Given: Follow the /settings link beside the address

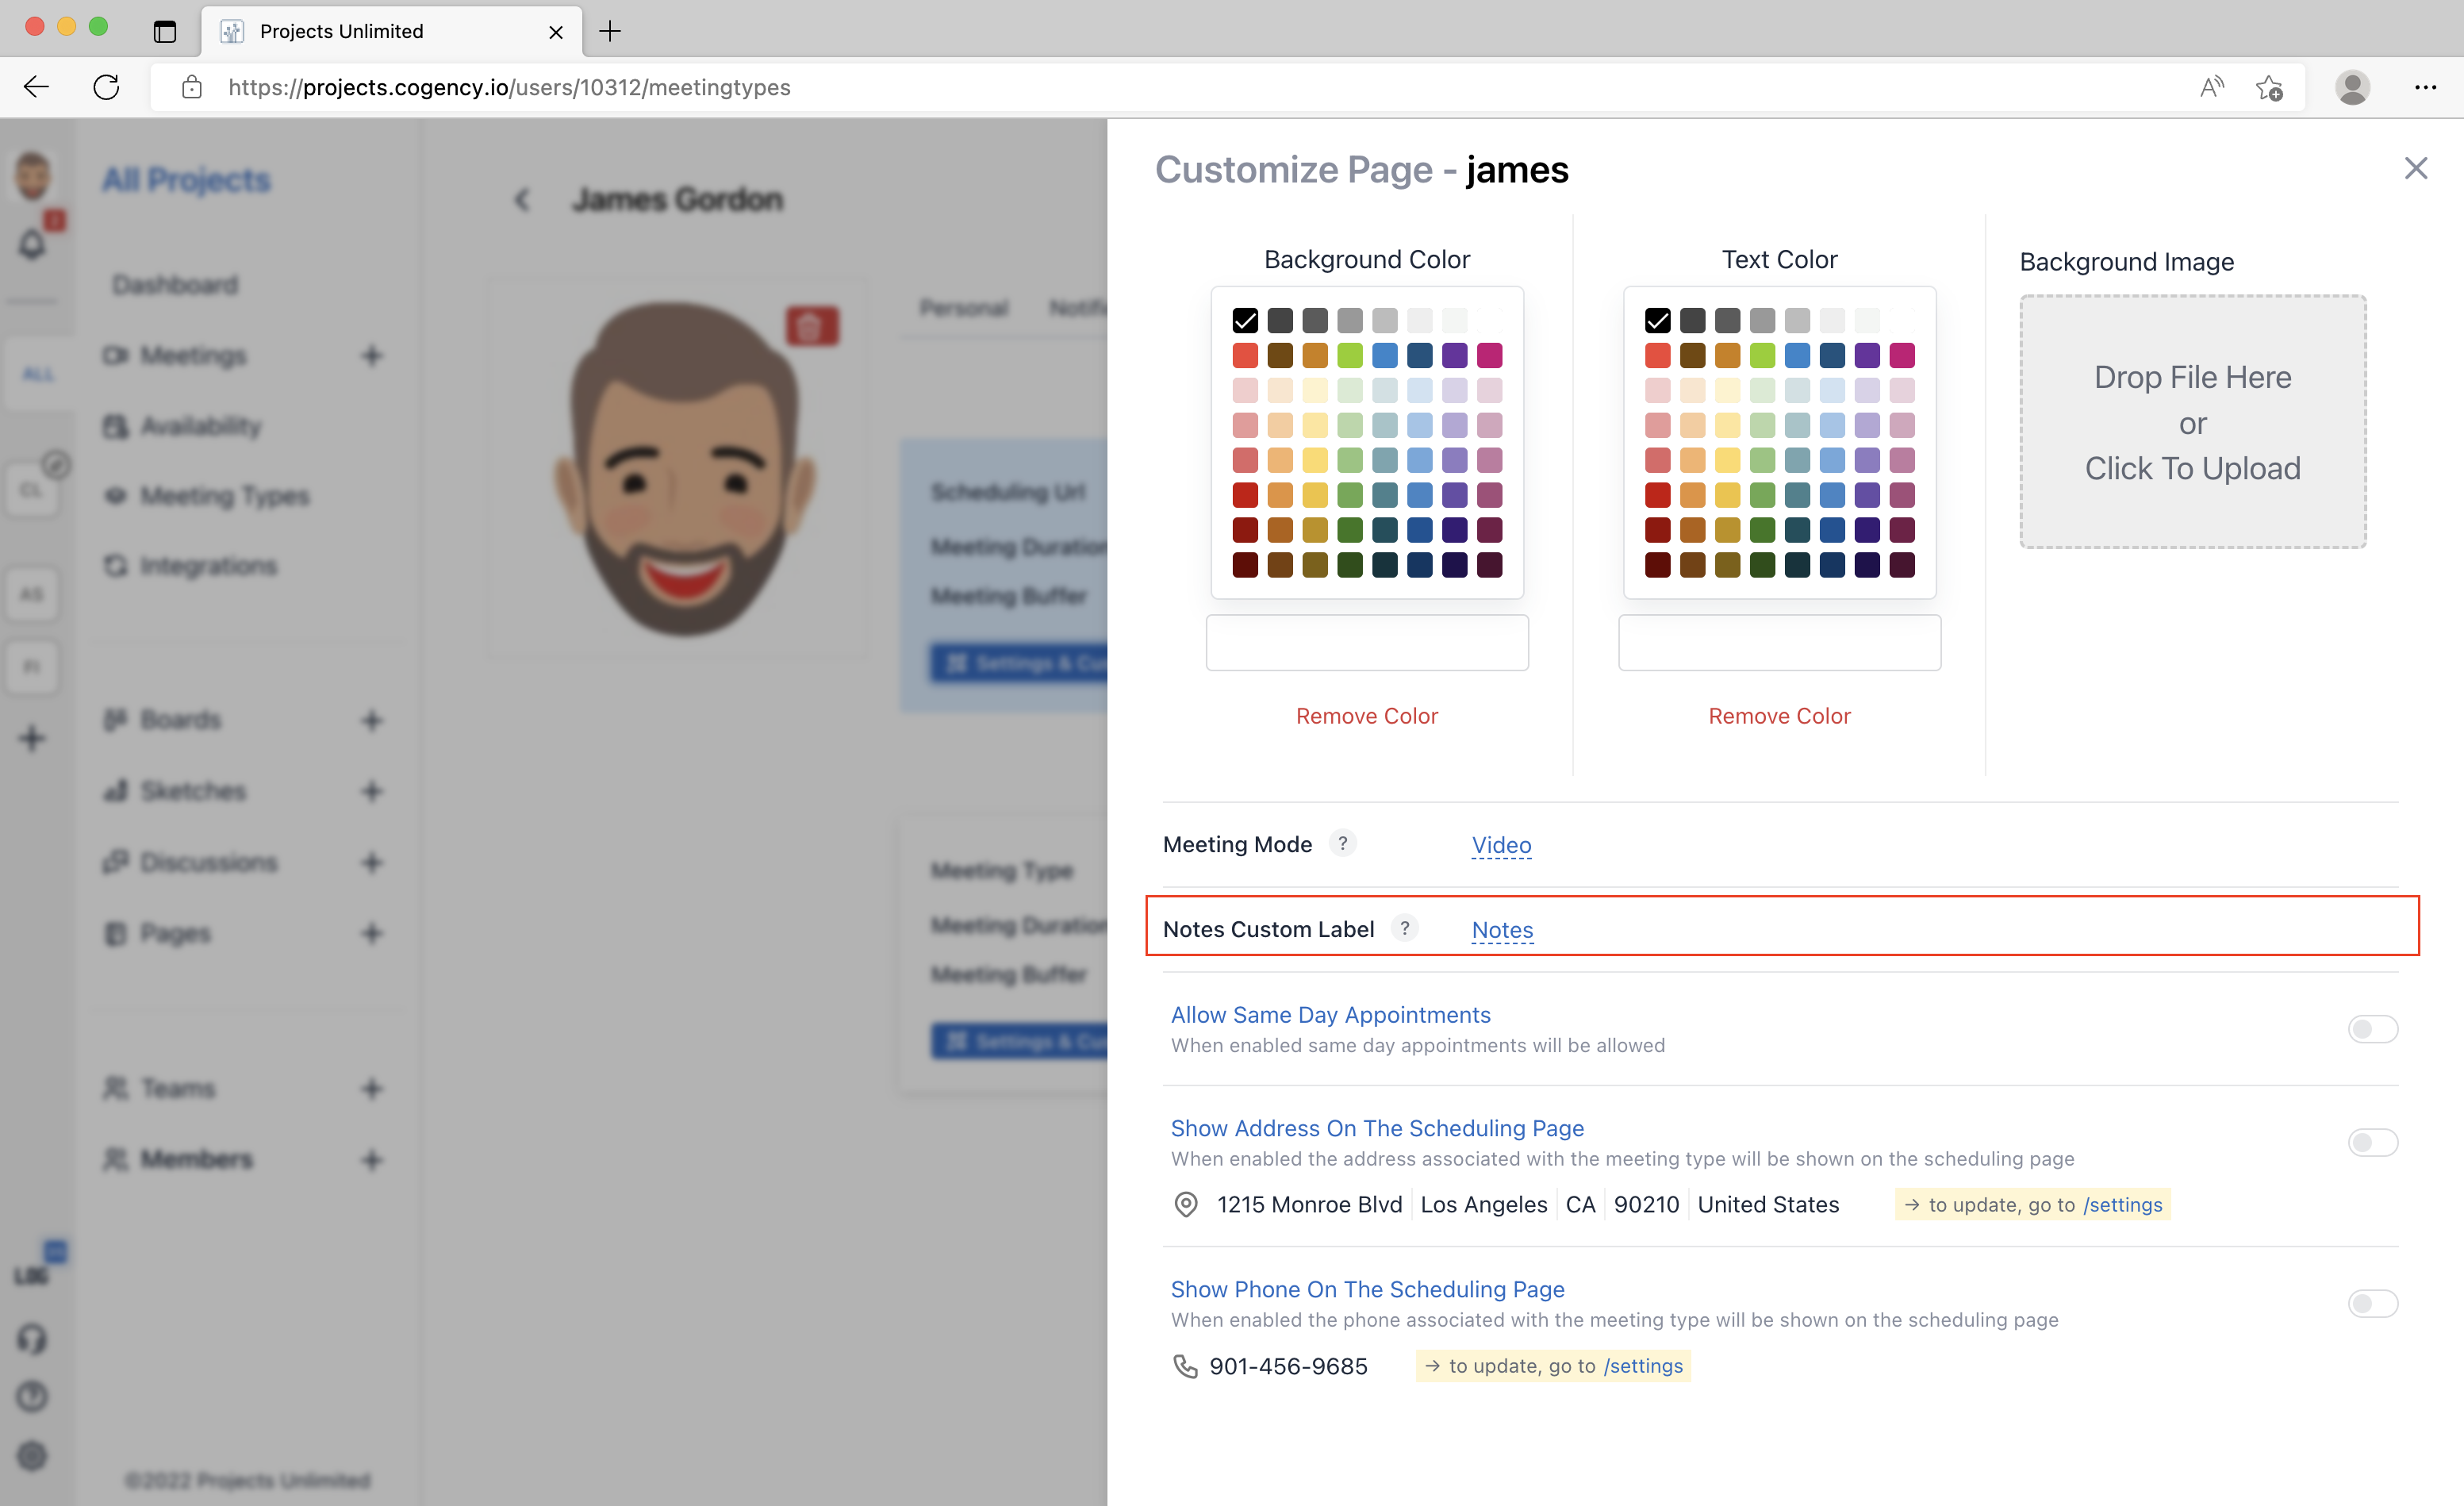Looking at the screenshot, I should pos(2122,1205).
